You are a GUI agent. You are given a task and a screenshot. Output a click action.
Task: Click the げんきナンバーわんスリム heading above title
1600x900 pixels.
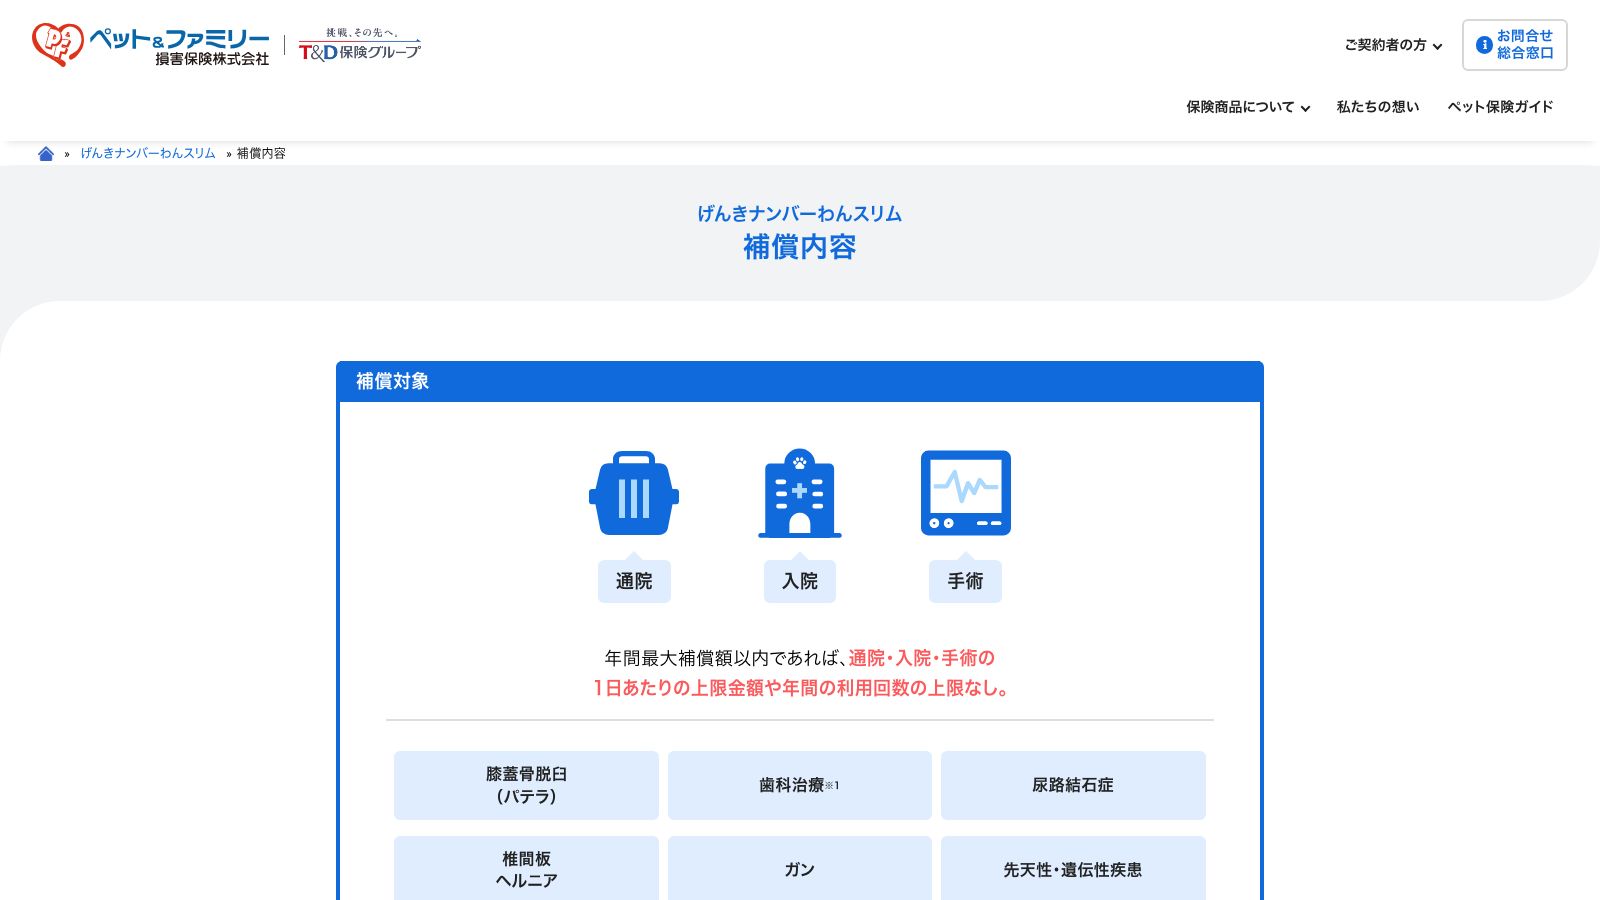(x=800, y=213)
